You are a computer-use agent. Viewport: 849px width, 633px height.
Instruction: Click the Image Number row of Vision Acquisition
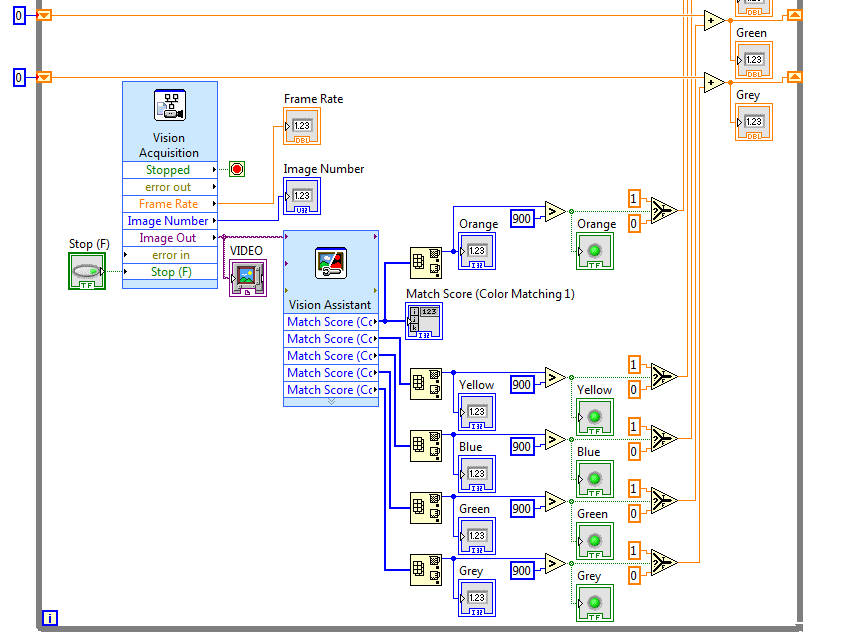tap(170, 221)
